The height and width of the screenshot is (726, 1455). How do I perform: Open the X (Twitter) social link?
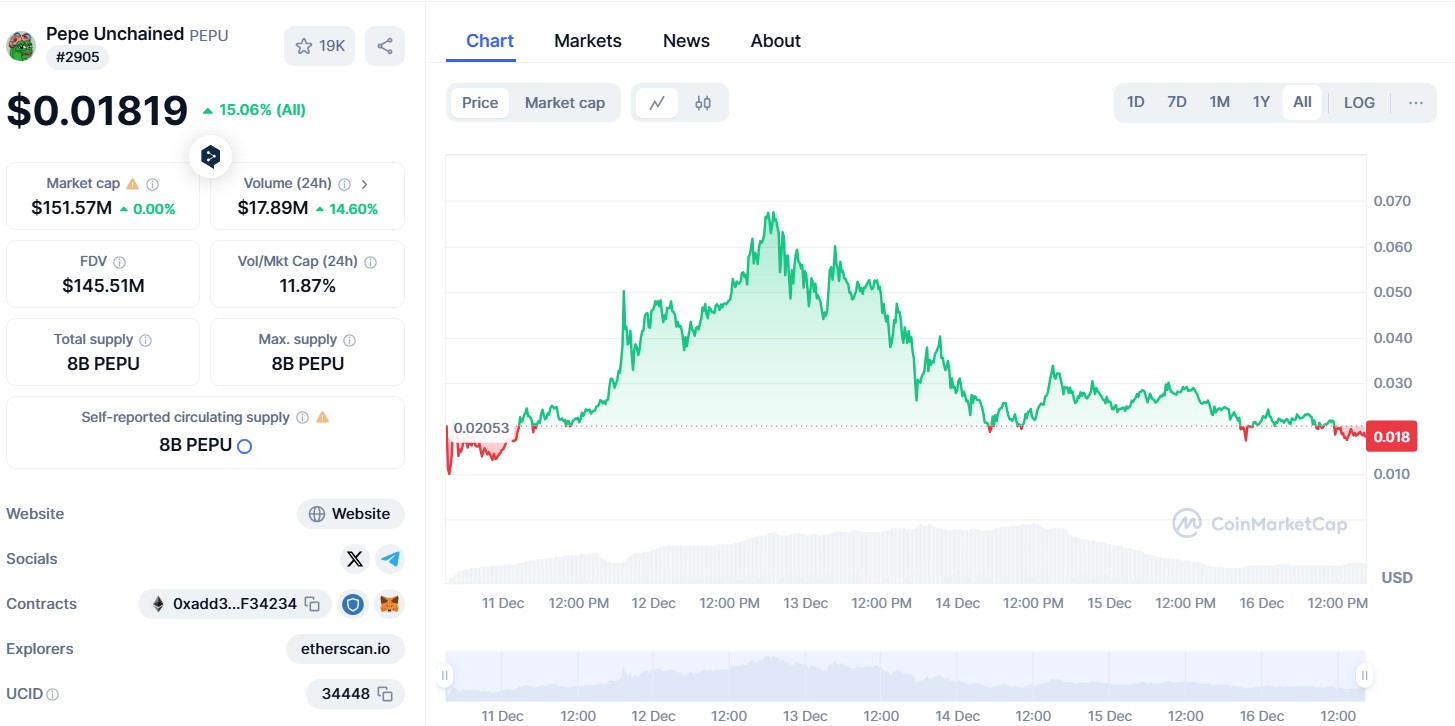pyautogui.click(x=355, y=559)
